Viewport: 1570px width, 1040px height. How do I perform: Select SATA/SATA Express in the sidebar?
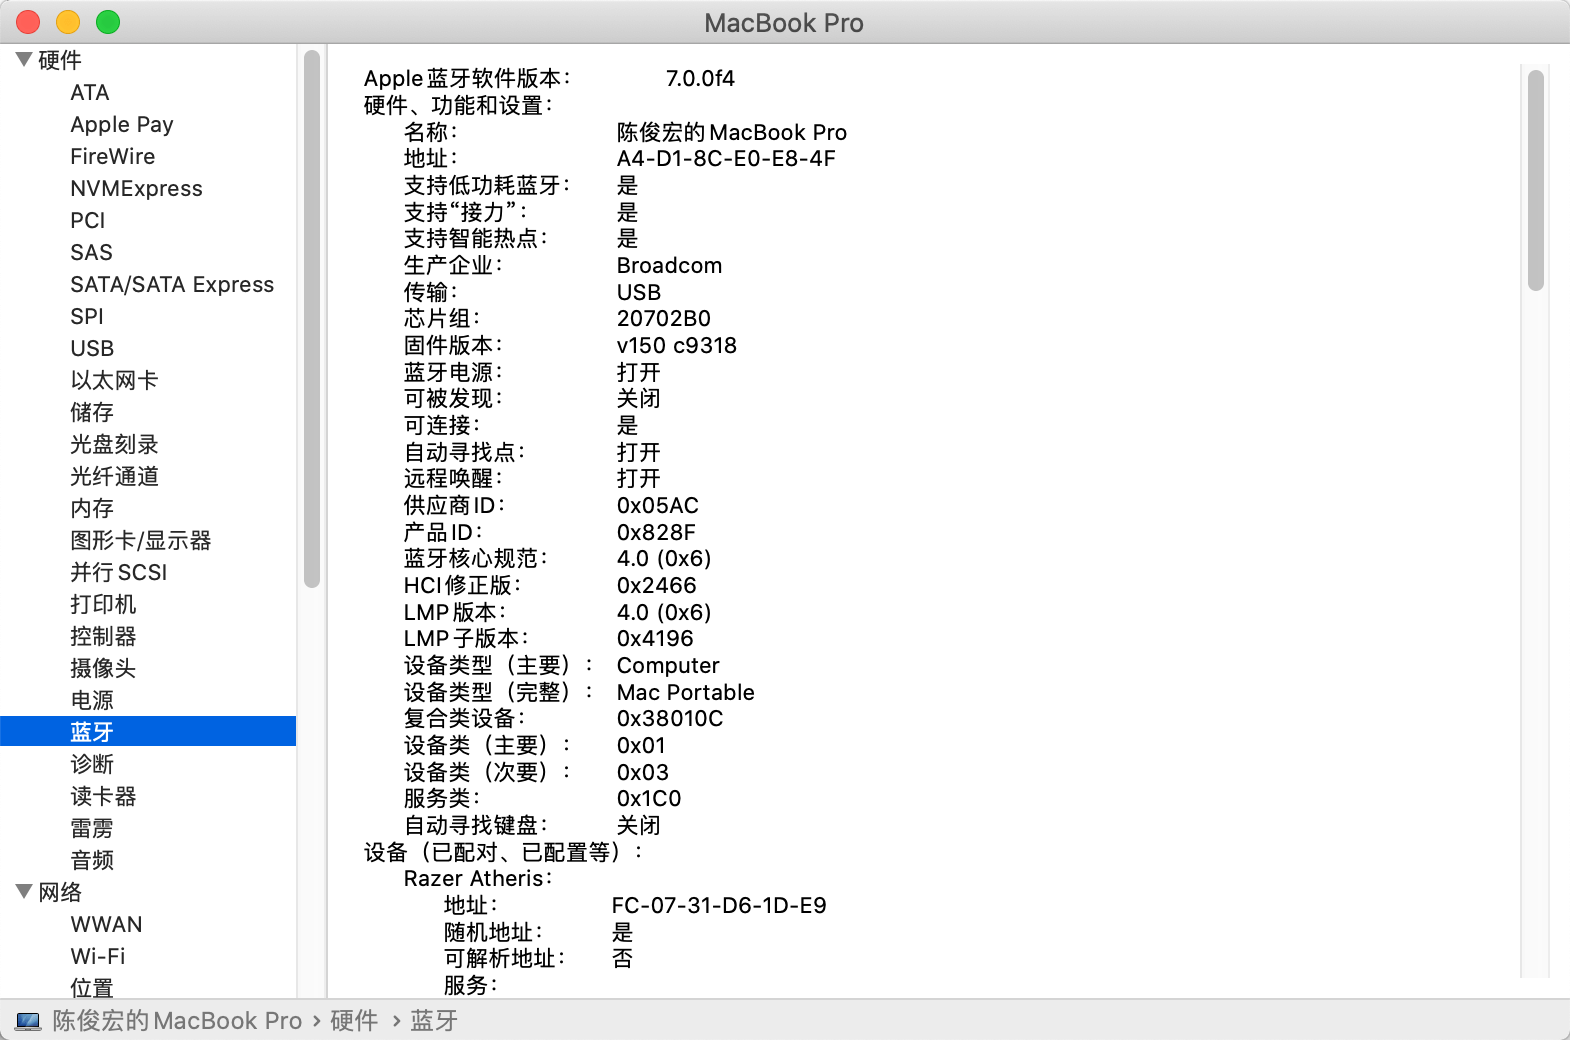pyautogui.click(x=172, y=285)
